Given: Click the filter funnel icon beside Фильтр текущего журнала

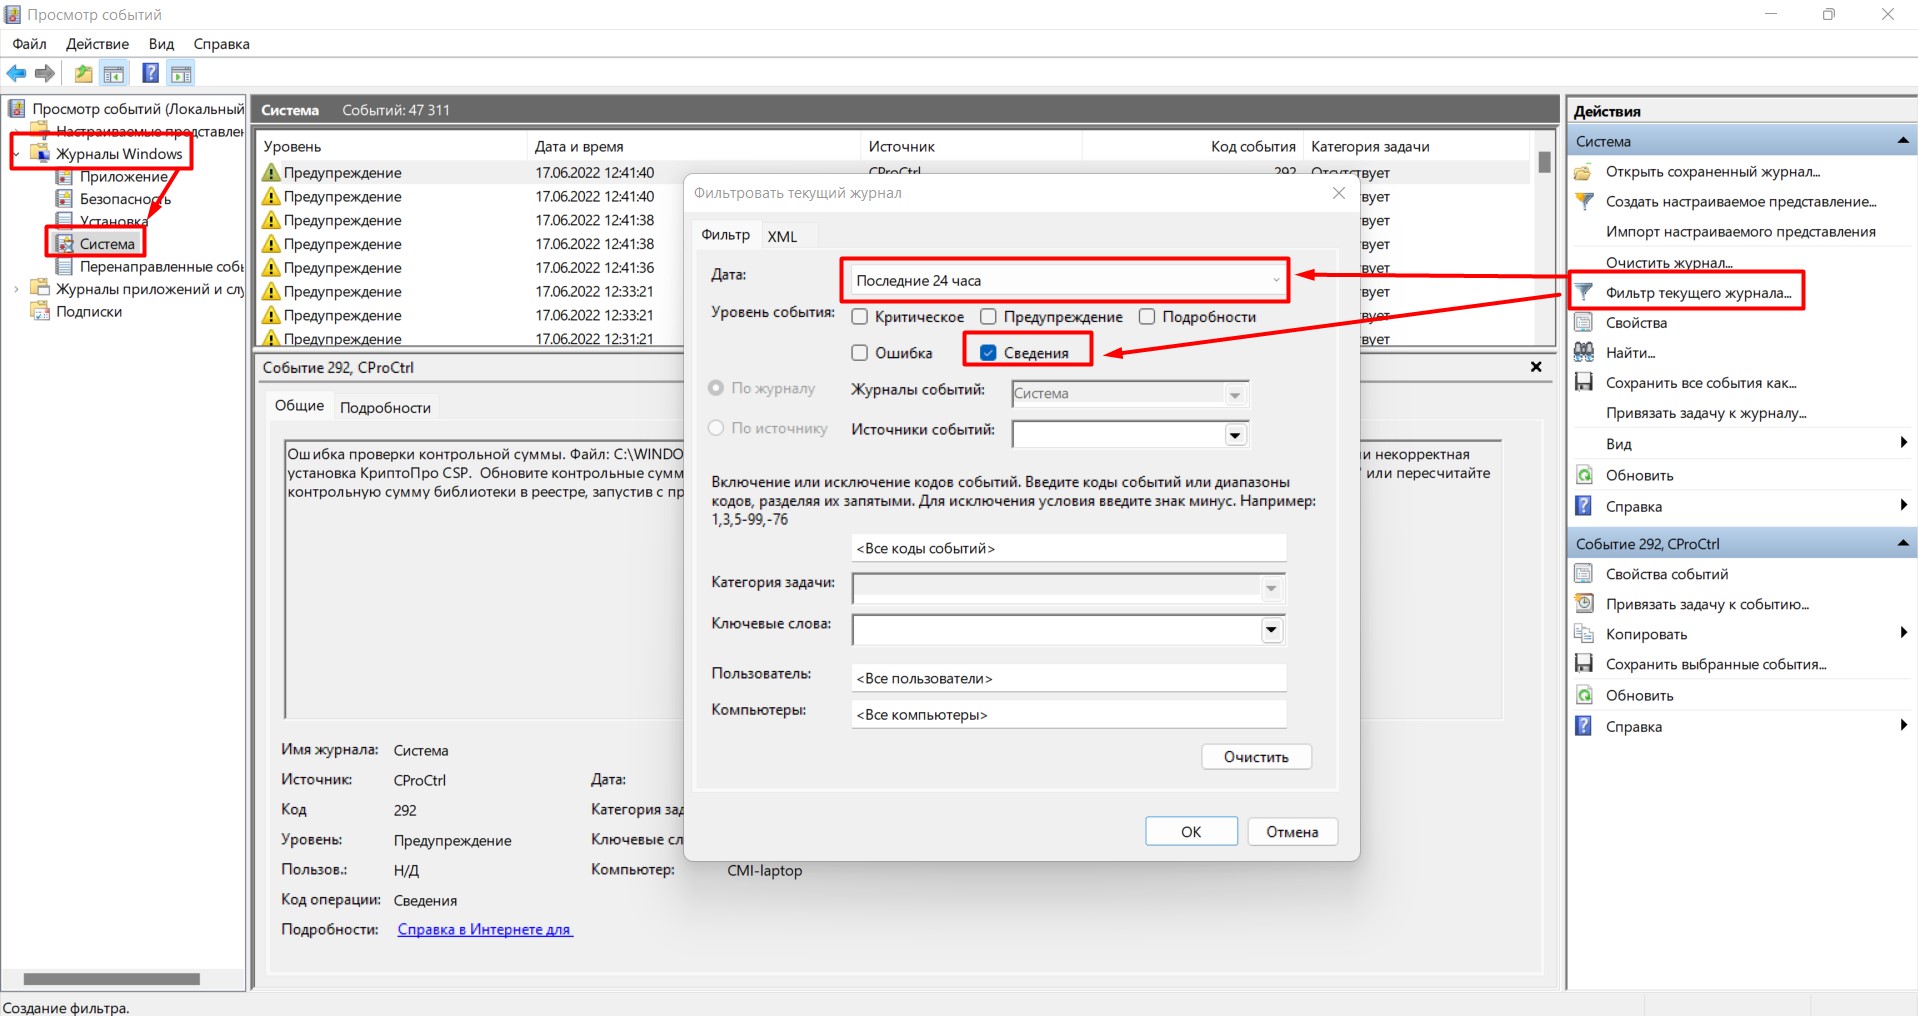Looking at the screenshot, I should coord(1584,292).
